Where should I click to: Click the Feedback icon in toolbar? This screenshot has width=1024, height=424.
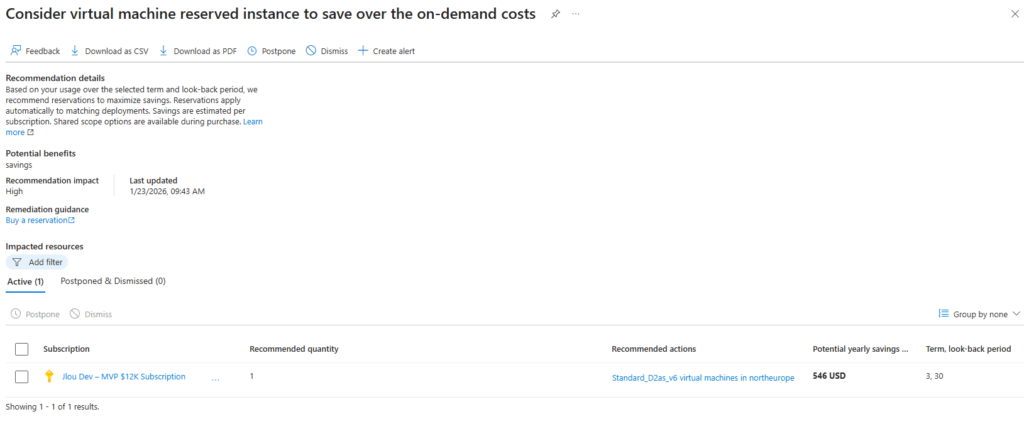16,51
